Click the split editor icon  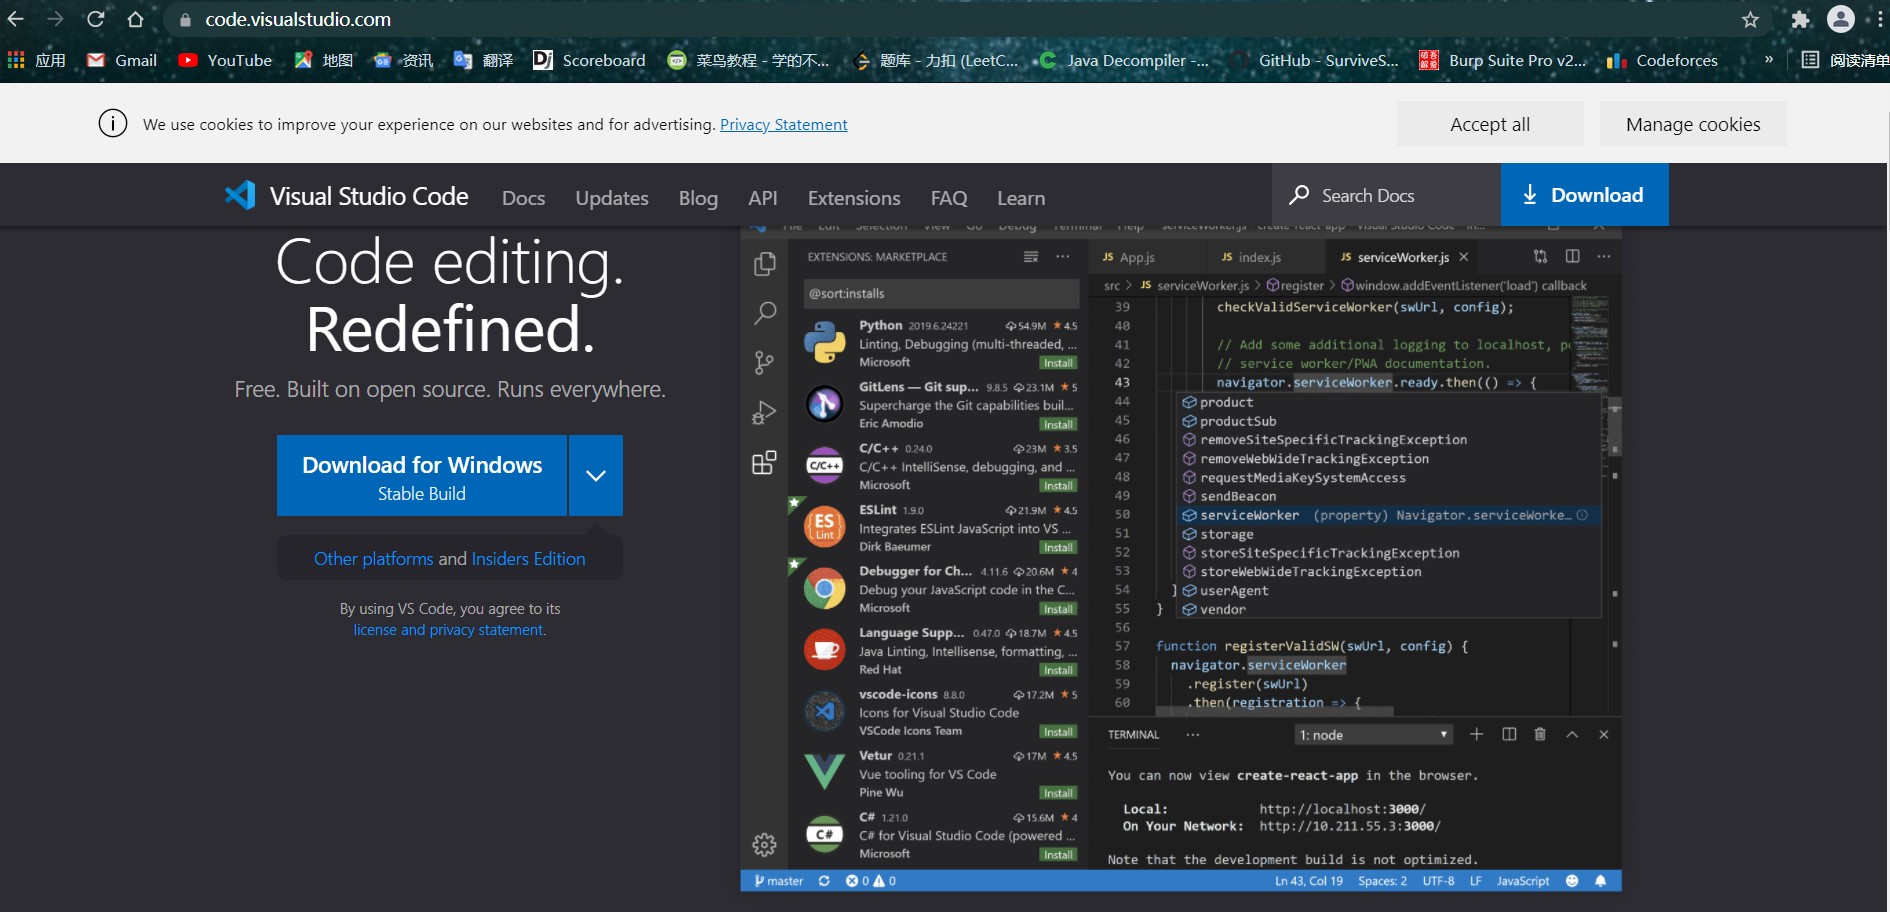pyautogui.click(x=1572, y=256)
